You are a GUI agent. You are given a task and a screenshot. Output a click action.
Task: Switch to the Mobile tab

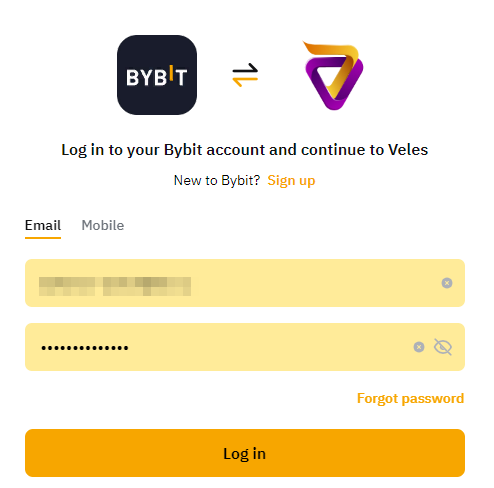tap(103, 226)
